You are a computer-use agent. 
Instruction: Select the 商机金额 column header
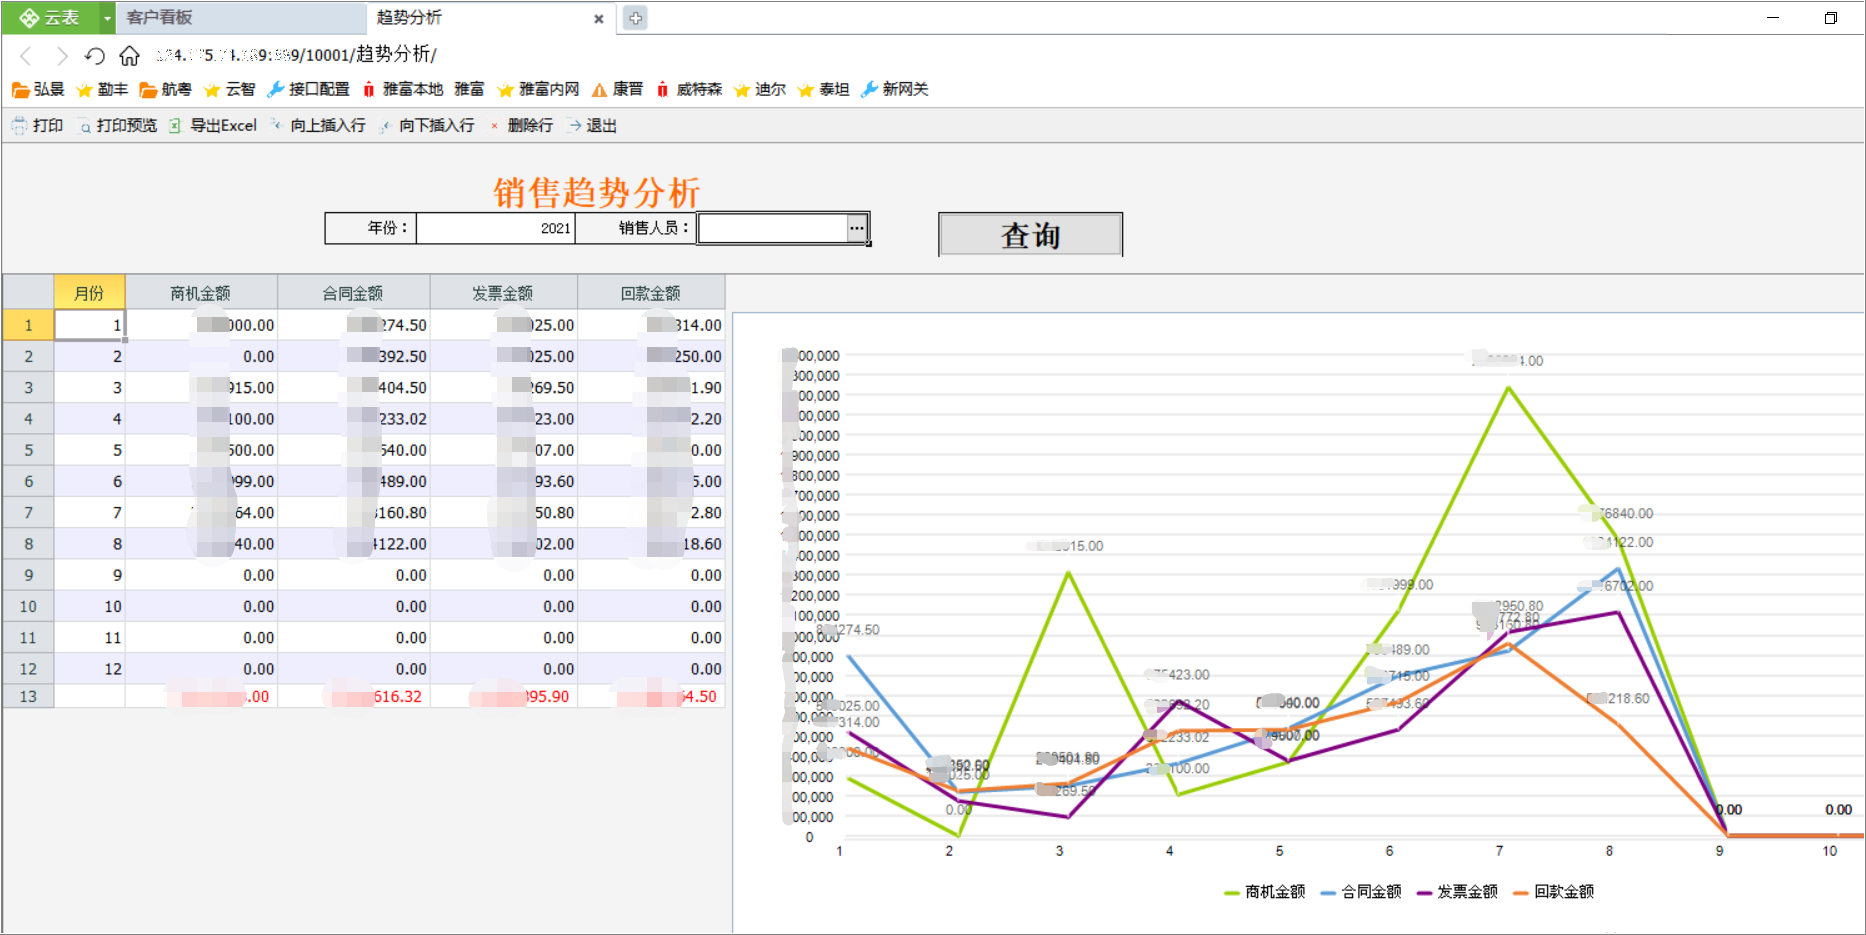pos(201,293)
